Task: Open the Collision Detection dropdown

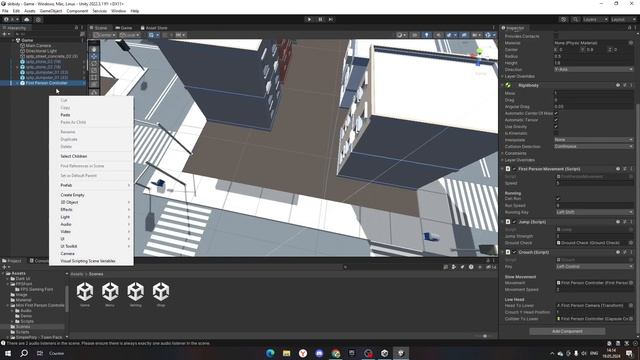Action: pos(593,146)
